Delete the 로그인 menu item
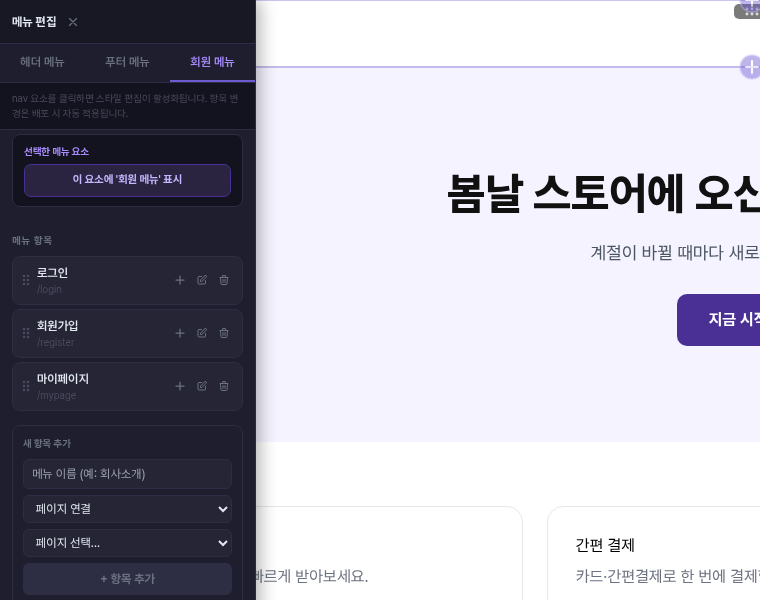760x600 pixels. (x=224, y=280)
